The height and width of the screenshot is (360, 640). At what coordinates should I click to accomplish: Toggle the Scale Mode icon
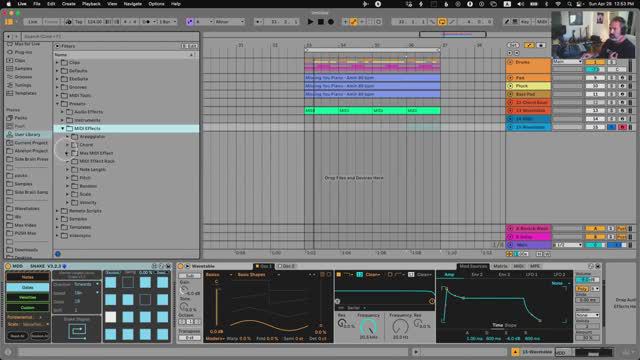click(x=189, y=22)
